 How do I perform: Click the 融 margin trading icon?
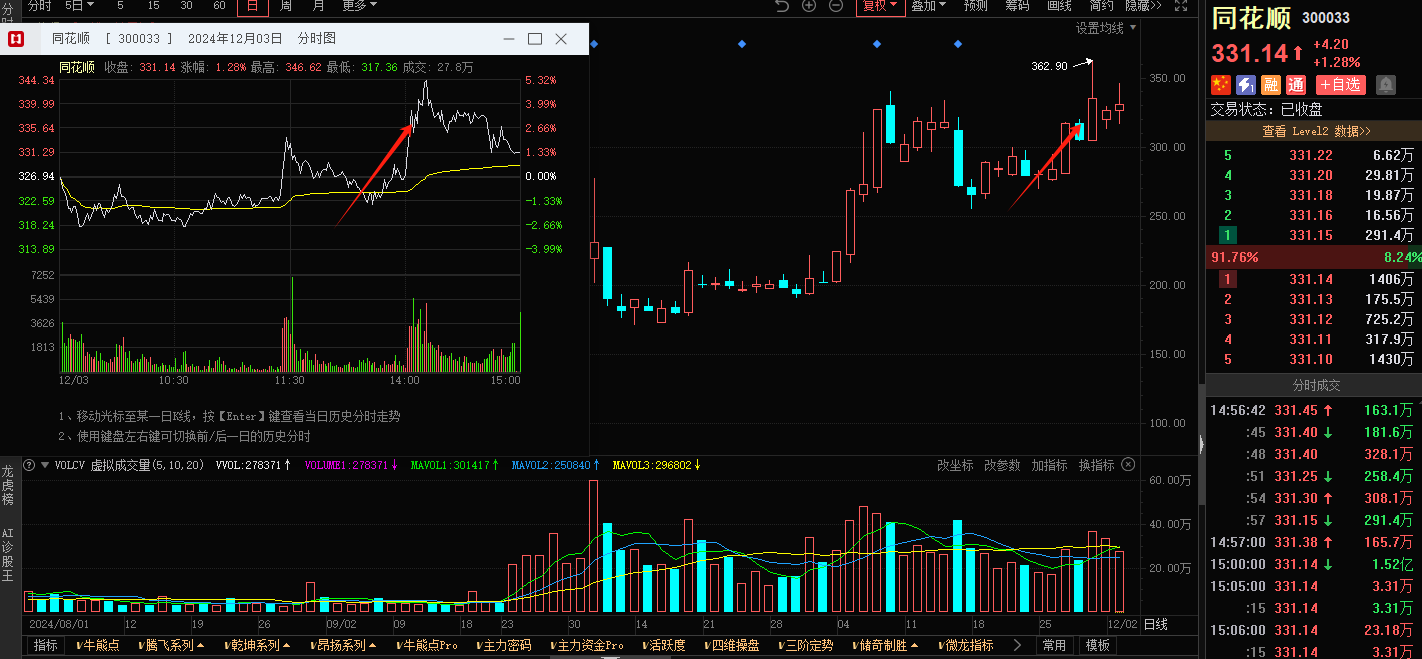[x=1271, y=85]
